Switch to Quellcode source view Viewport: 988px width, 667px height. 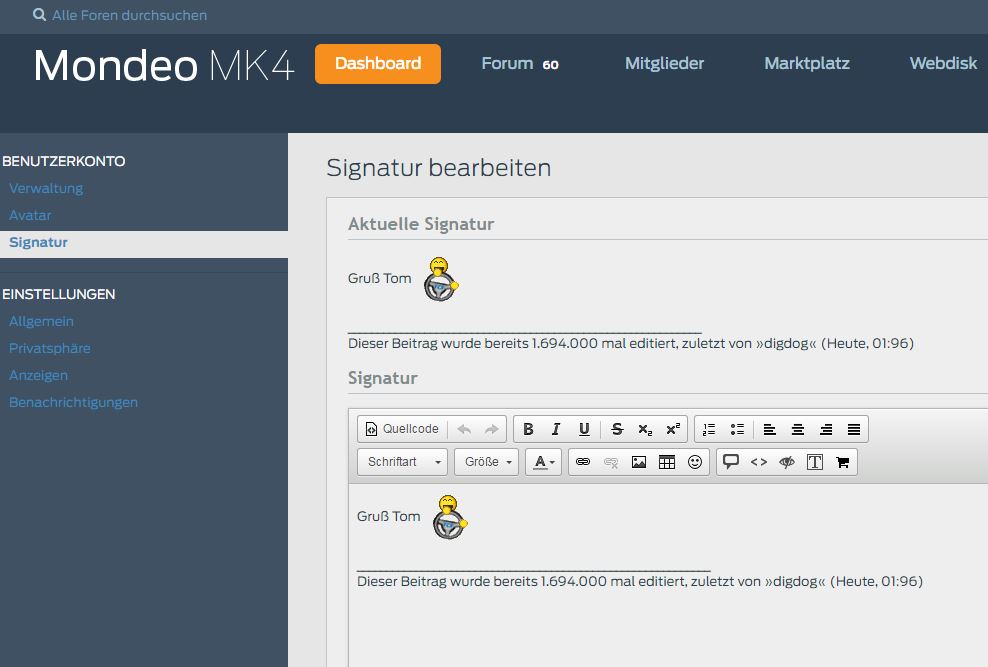[x=402, y=429]
